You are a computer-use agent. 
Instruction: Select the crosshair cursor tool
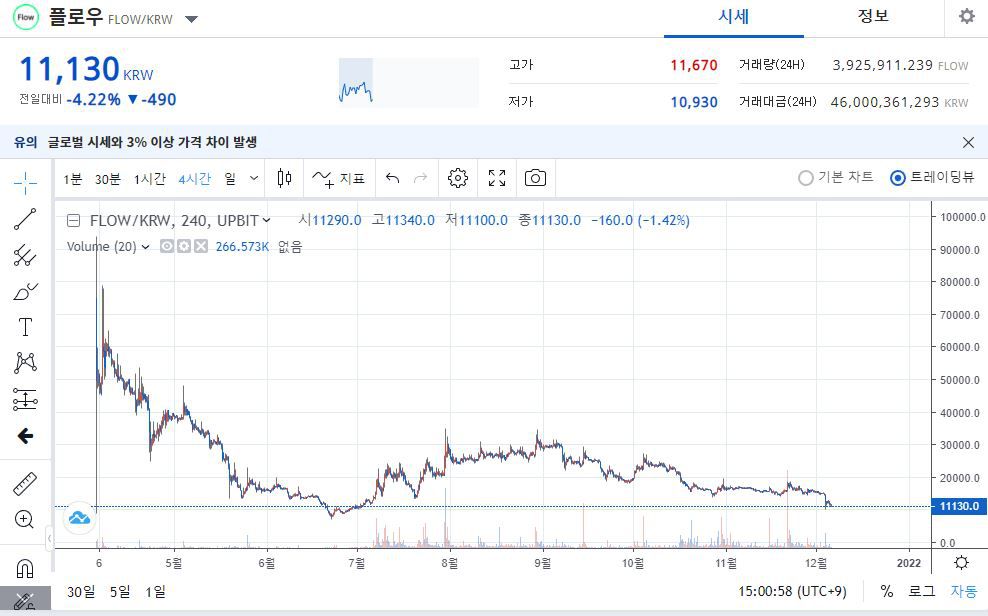25,183
